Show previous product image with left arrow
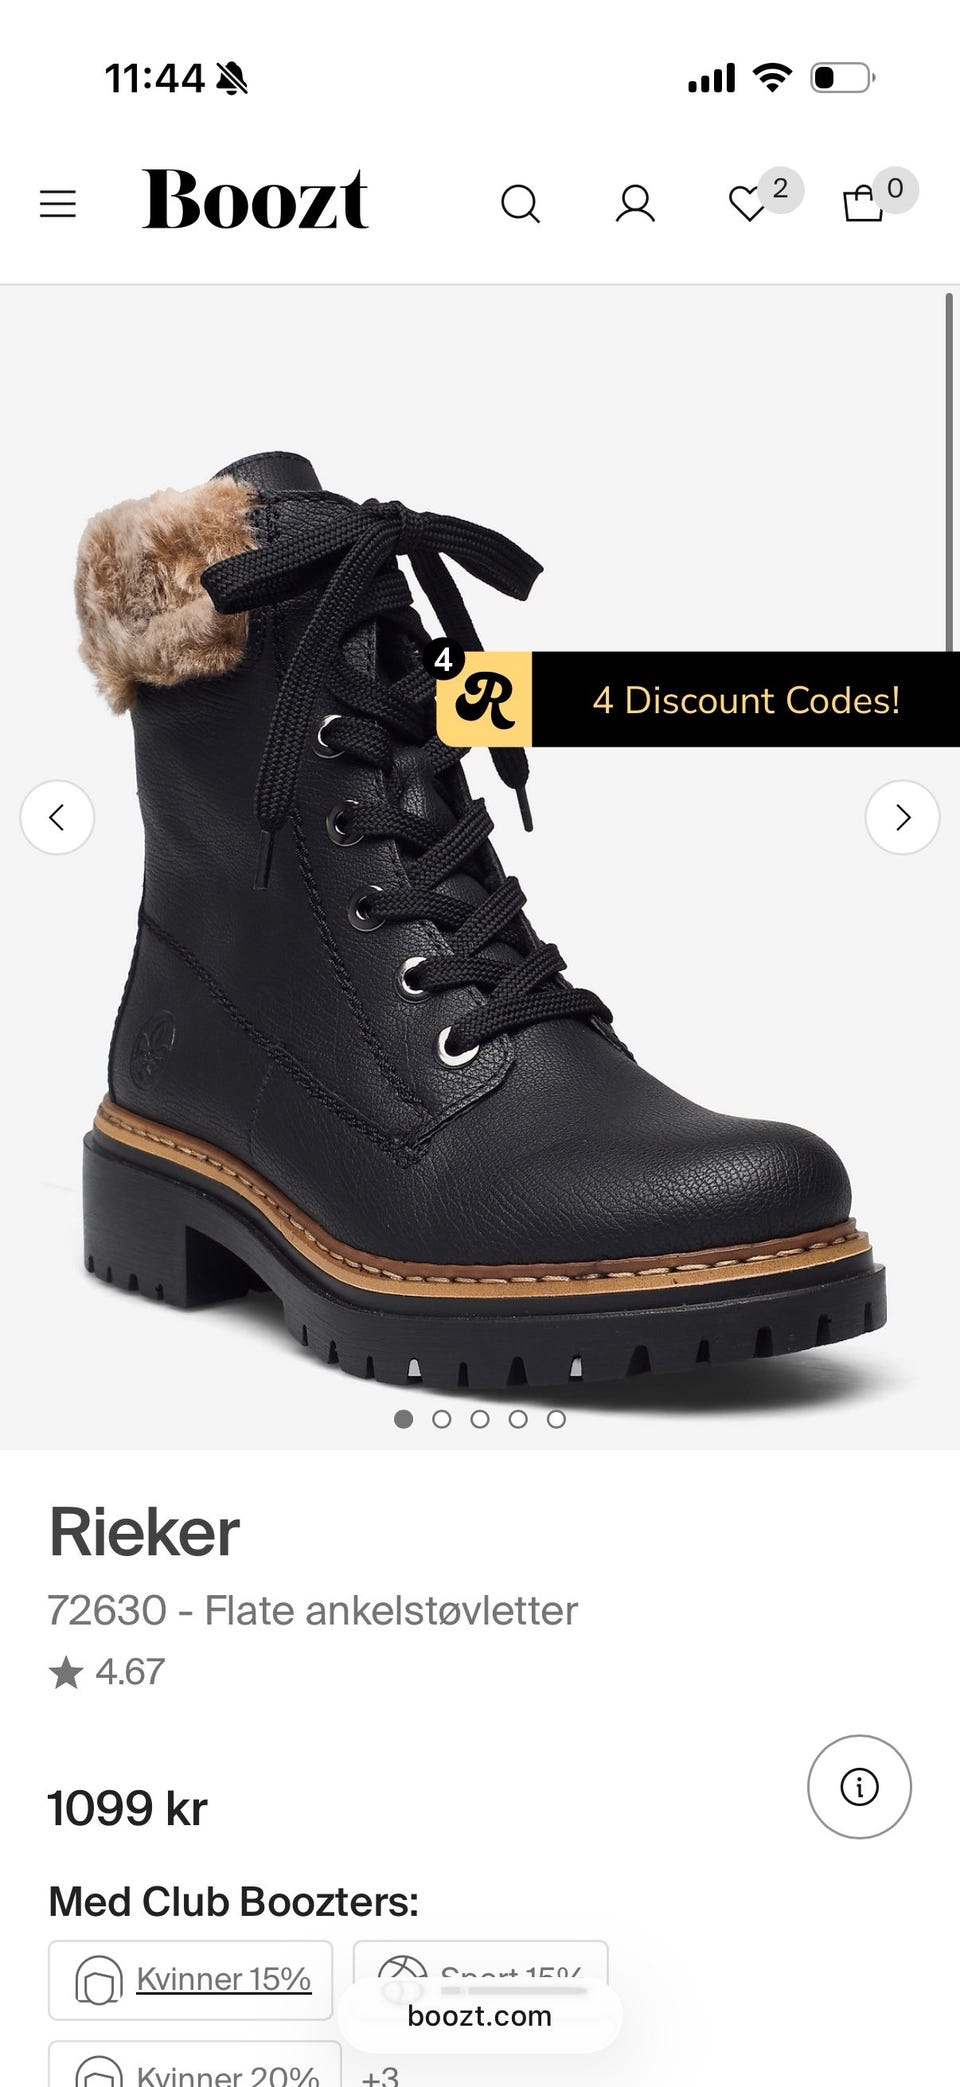 coord(57,817)
